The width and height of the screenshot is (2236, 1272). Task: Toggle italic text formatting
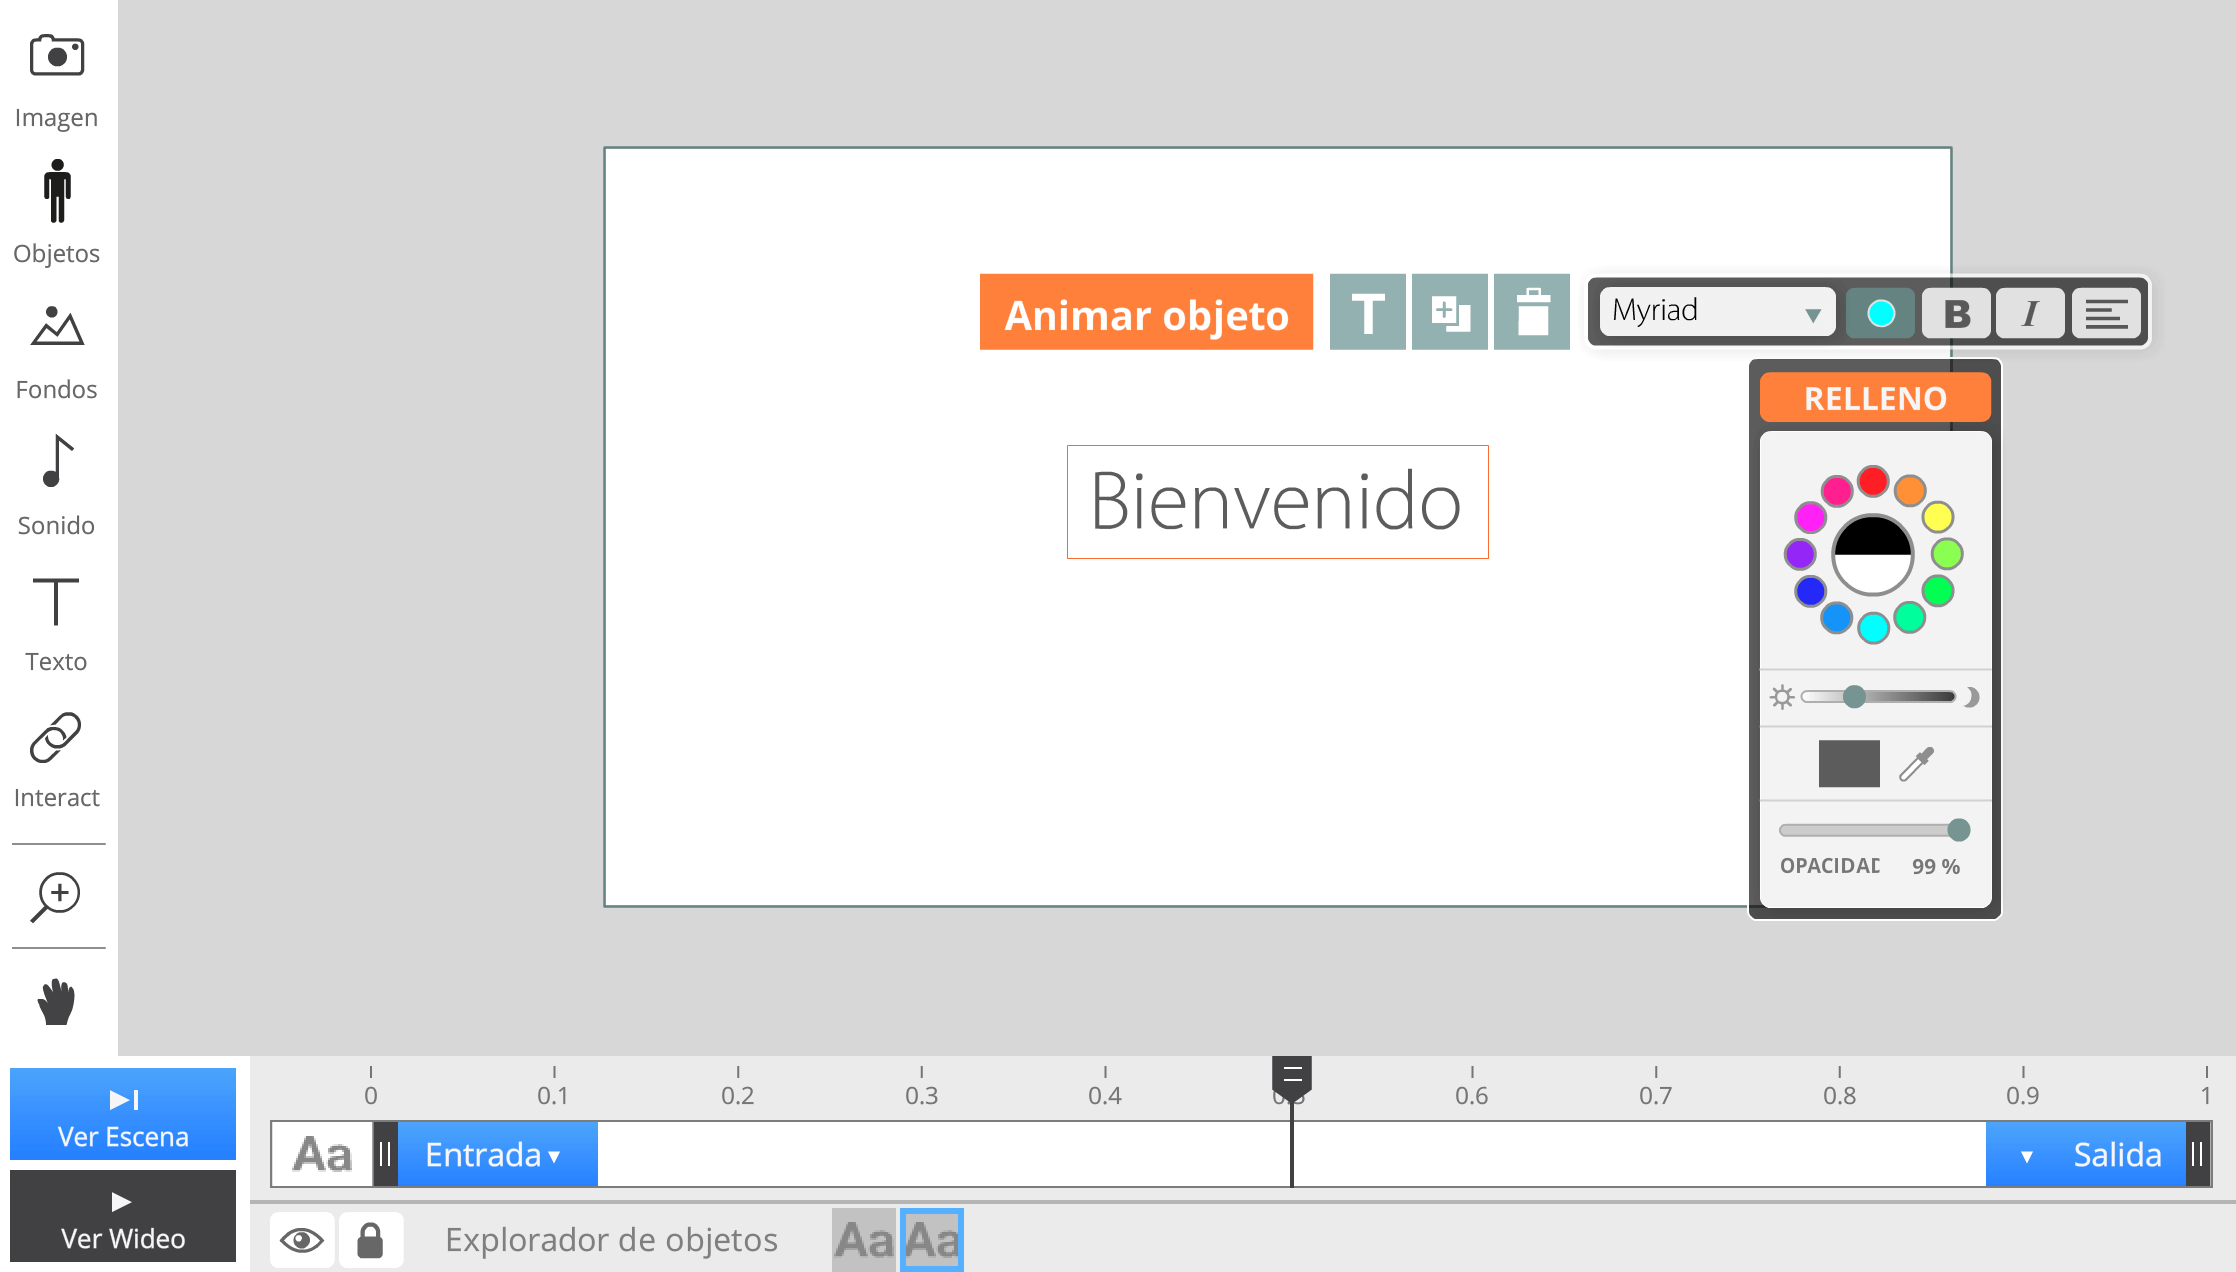click(x=2030, y=313)
